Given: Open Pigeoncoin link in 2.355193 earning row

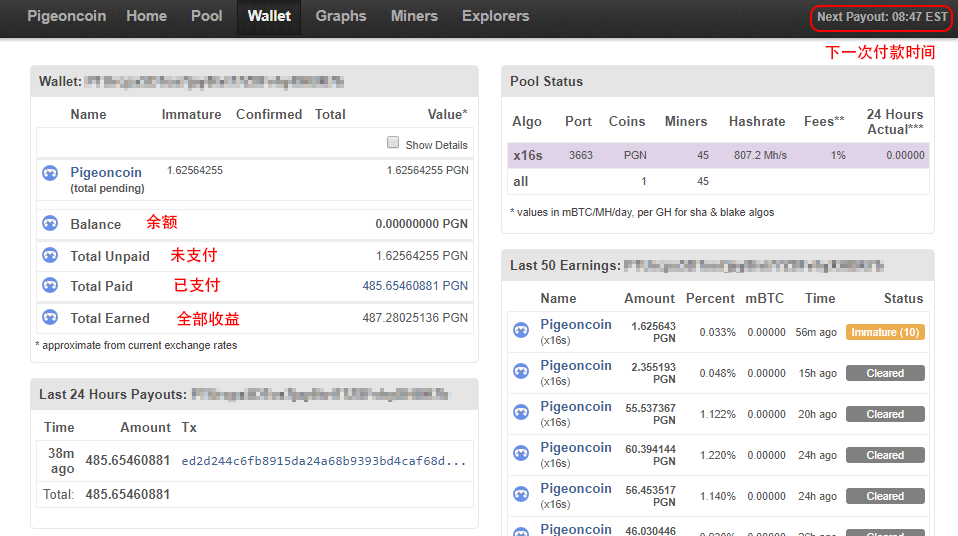Looking at the screenshot, I should [x=576, y=365].
